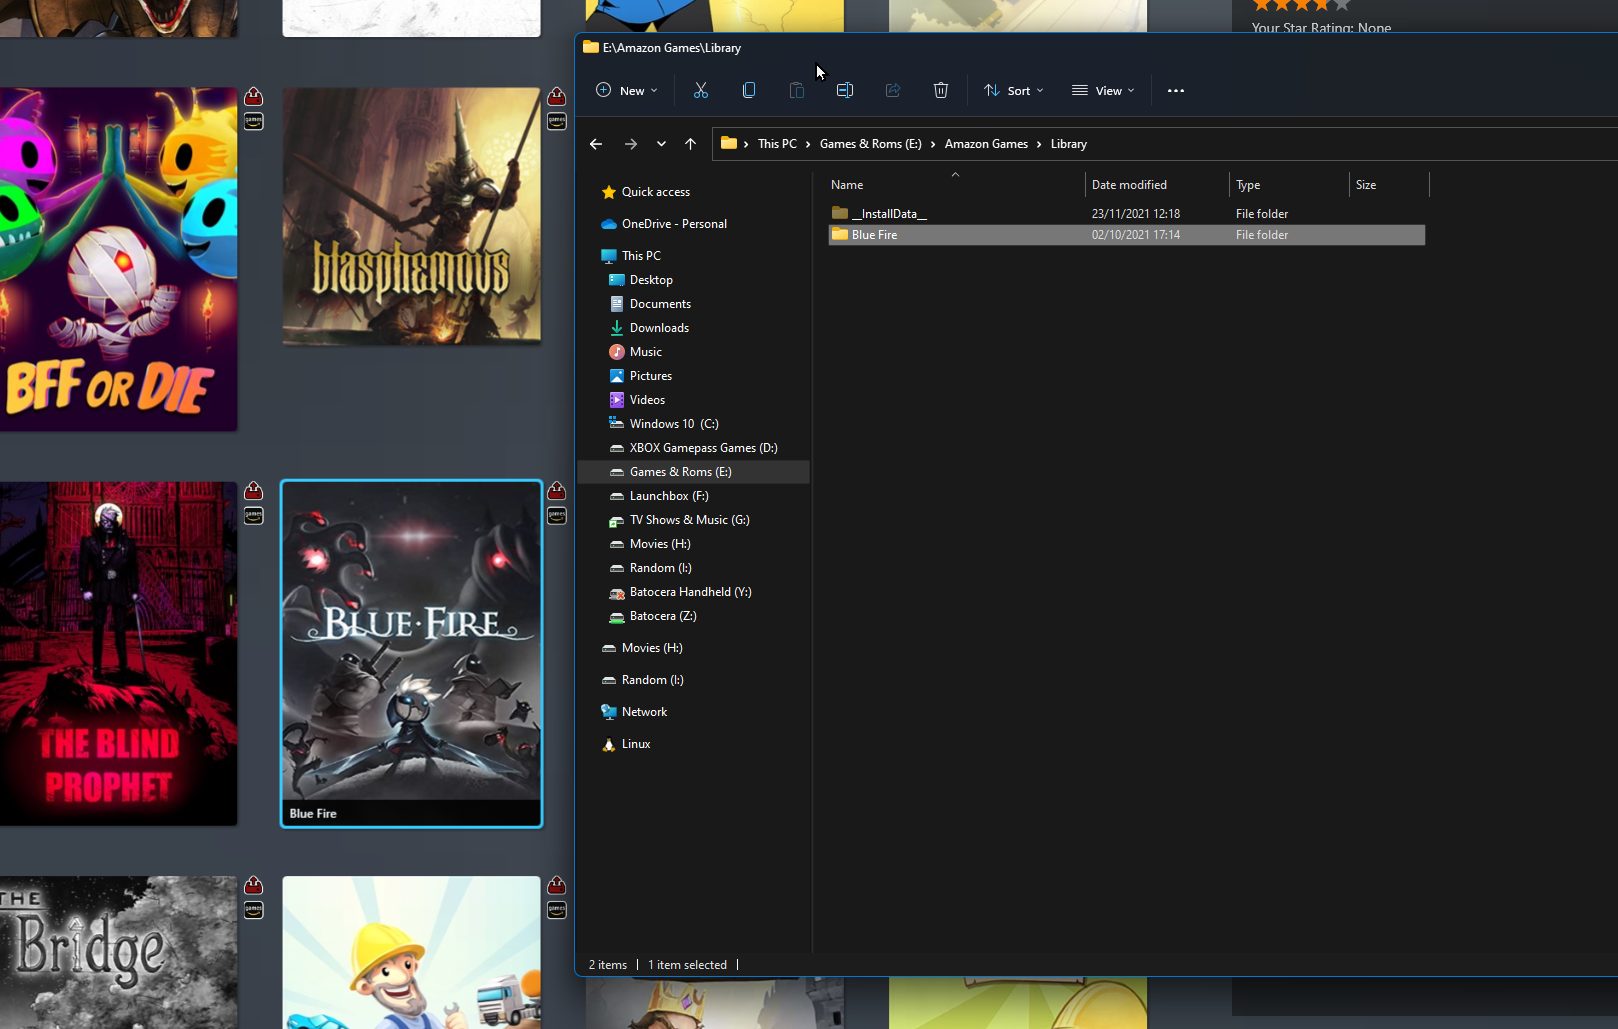Open Documents in navigation pane
The image size is (1618, 1029).
pyautogui.click(x=650, y=304)
